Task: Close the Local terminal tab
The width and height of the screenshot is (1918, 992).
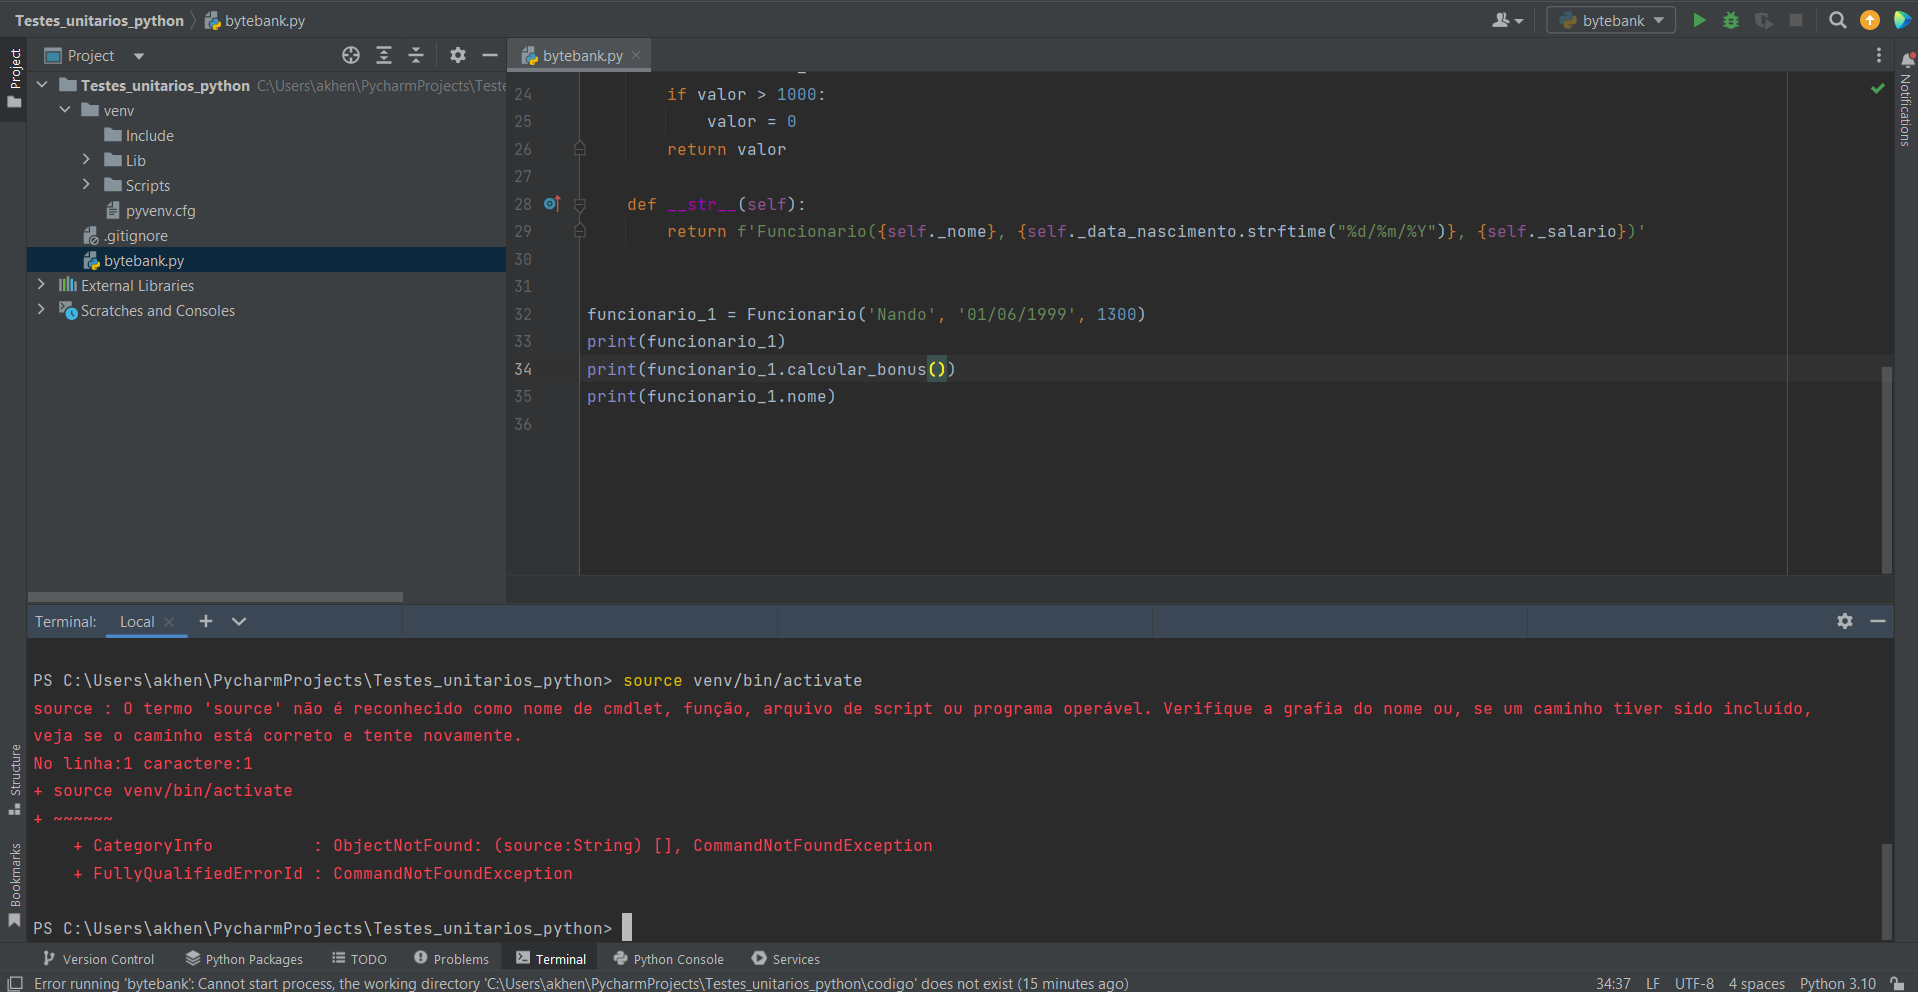Action: coord(169,622)
